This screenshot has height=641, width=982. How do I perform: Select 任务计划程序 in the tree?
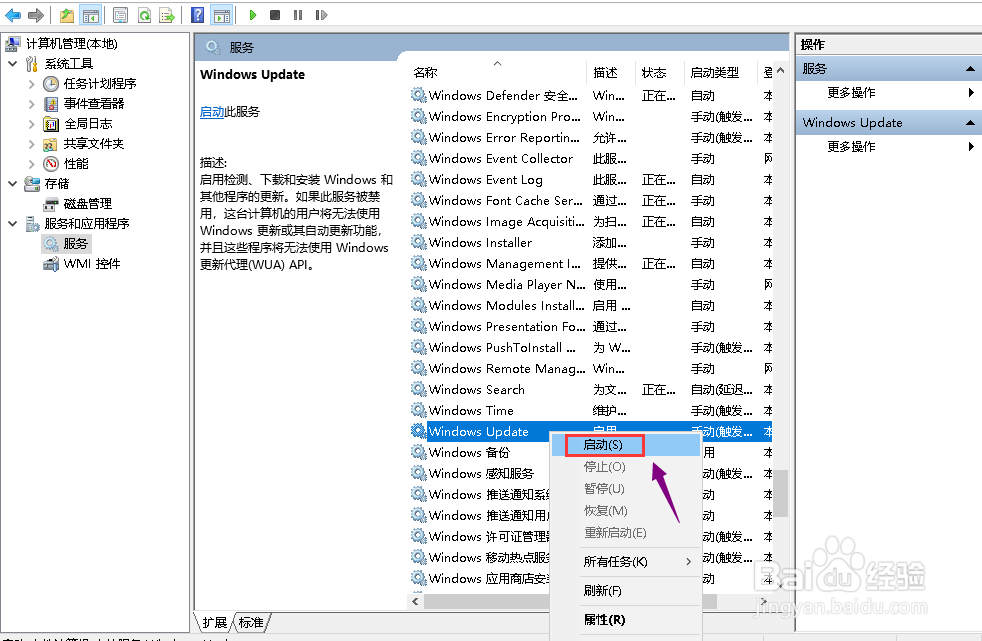tap(100, 84)
